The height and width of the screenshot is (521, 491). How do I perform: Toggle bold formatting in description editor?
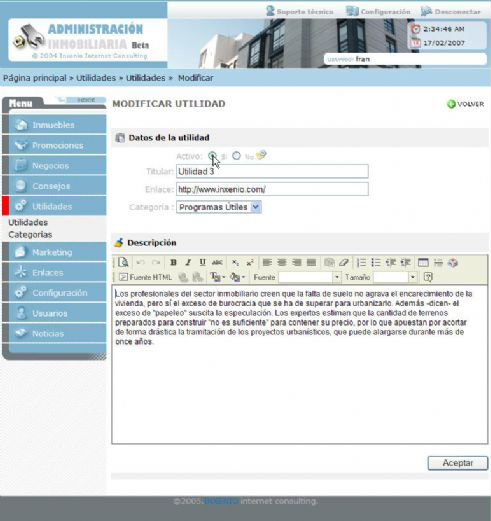tap(173, 263)
